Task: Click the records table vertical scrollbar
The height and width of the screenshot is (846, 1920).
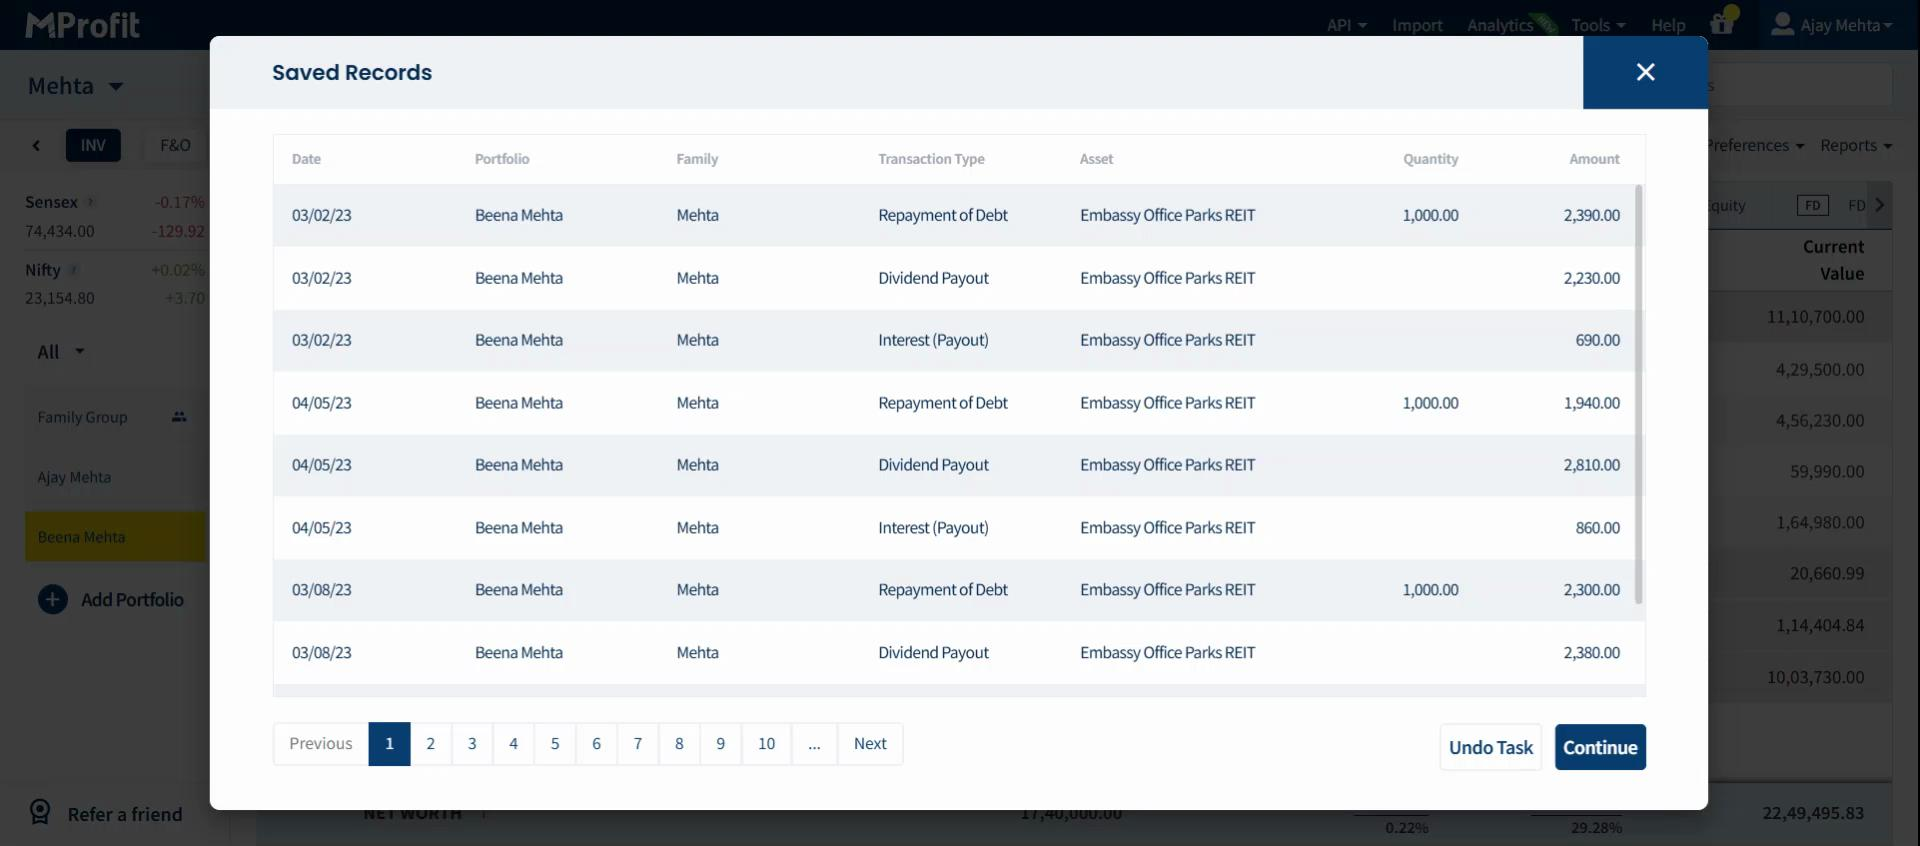Action: coord(1638,394)
